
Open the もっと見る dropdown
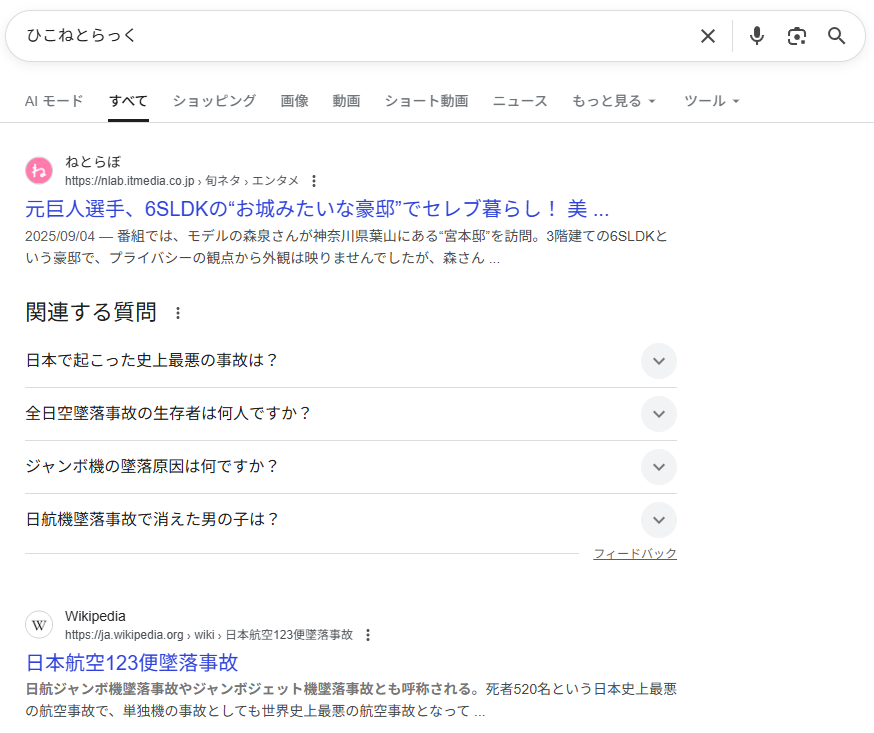613,101
